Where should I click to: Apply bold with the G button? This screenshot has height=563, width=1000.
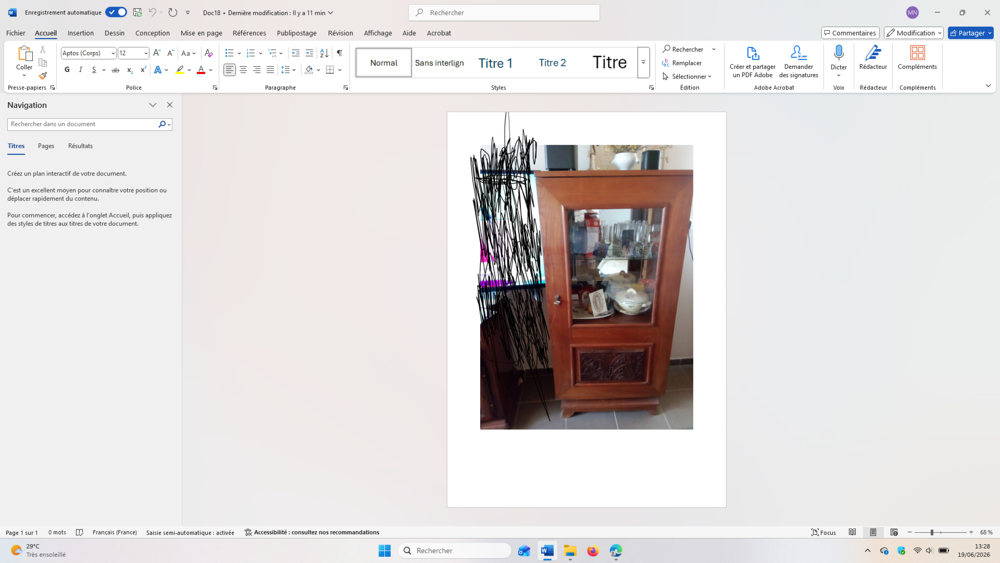[67, 70]
